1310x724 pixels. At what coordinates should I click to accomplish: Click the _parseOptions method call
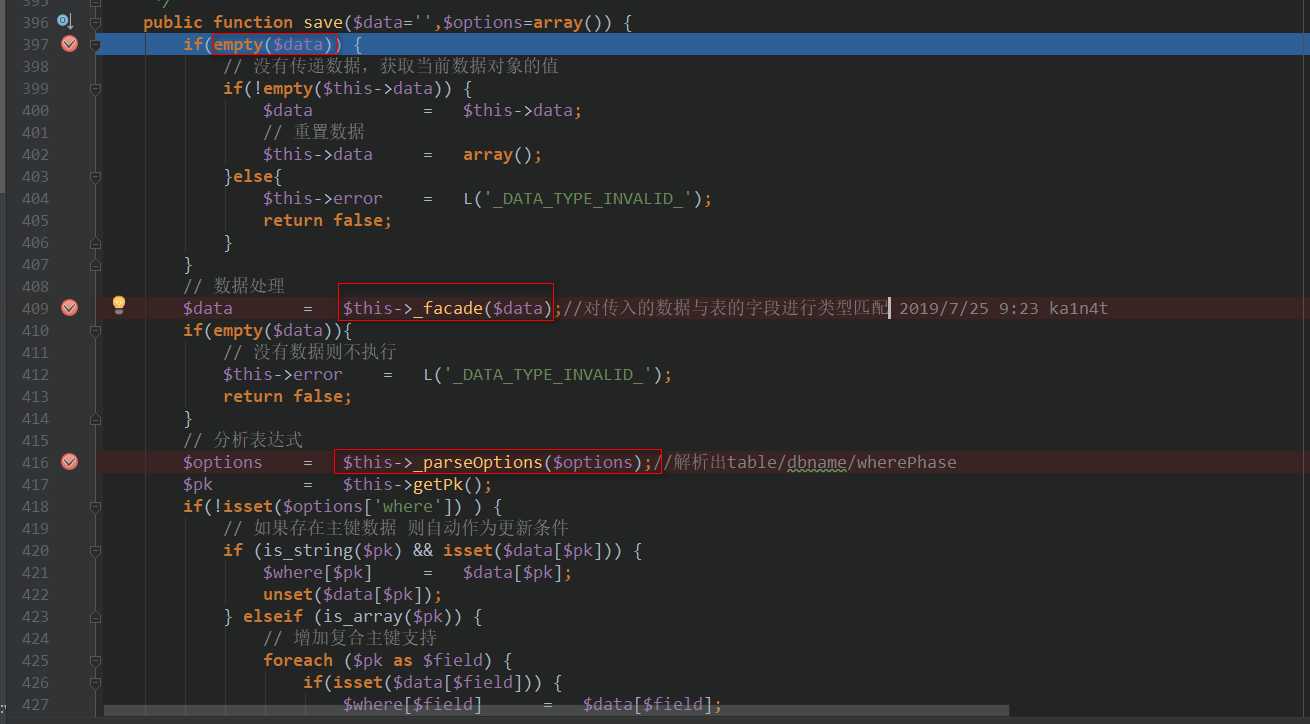[x=478, y=462]
